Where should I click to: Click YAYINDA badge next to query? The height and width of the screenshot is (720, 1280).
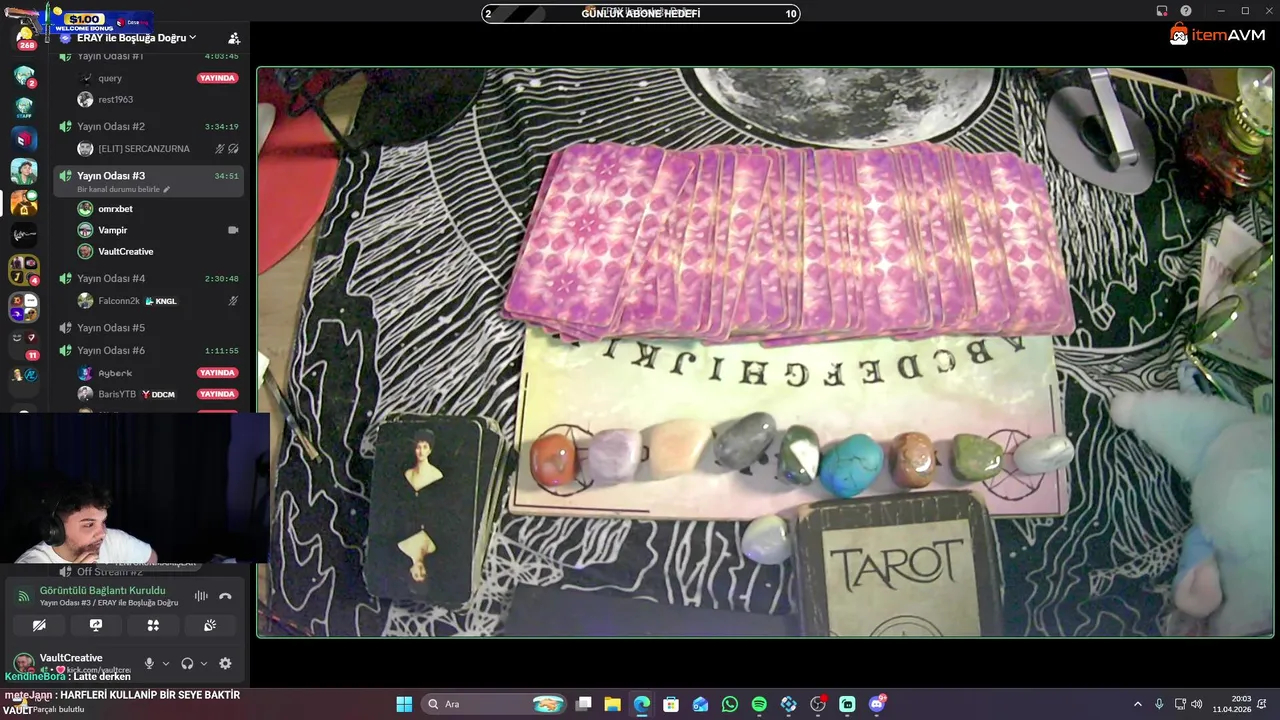pos(217,78)
